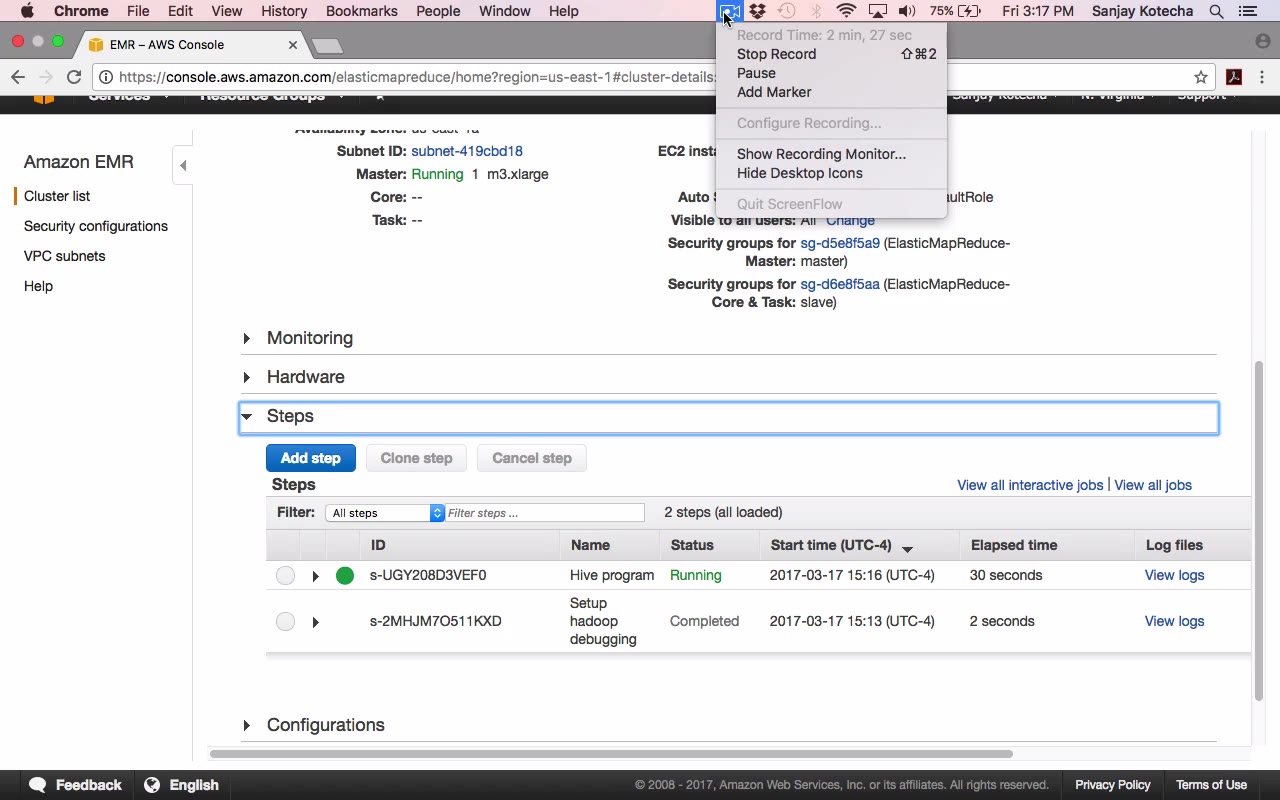The image size is (1280, 800).
Task: View logs for the Hive program step
Action: click(1174, 575)
